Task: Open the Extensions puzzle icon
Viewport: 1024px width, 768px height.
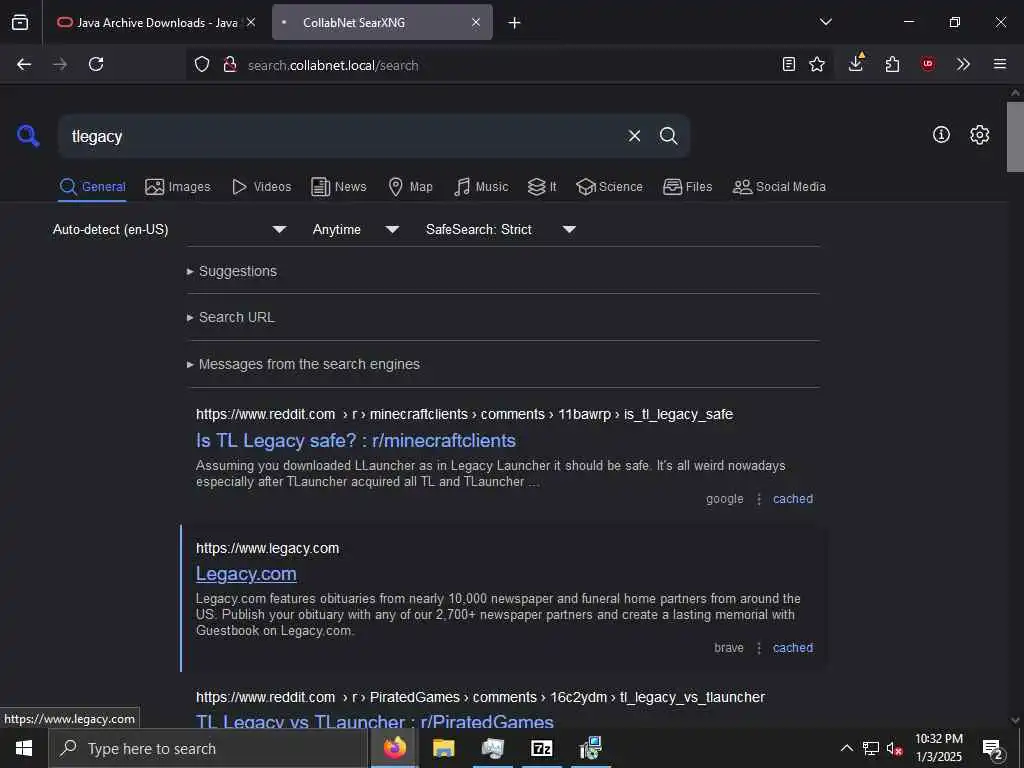Action: click(892, 64)
